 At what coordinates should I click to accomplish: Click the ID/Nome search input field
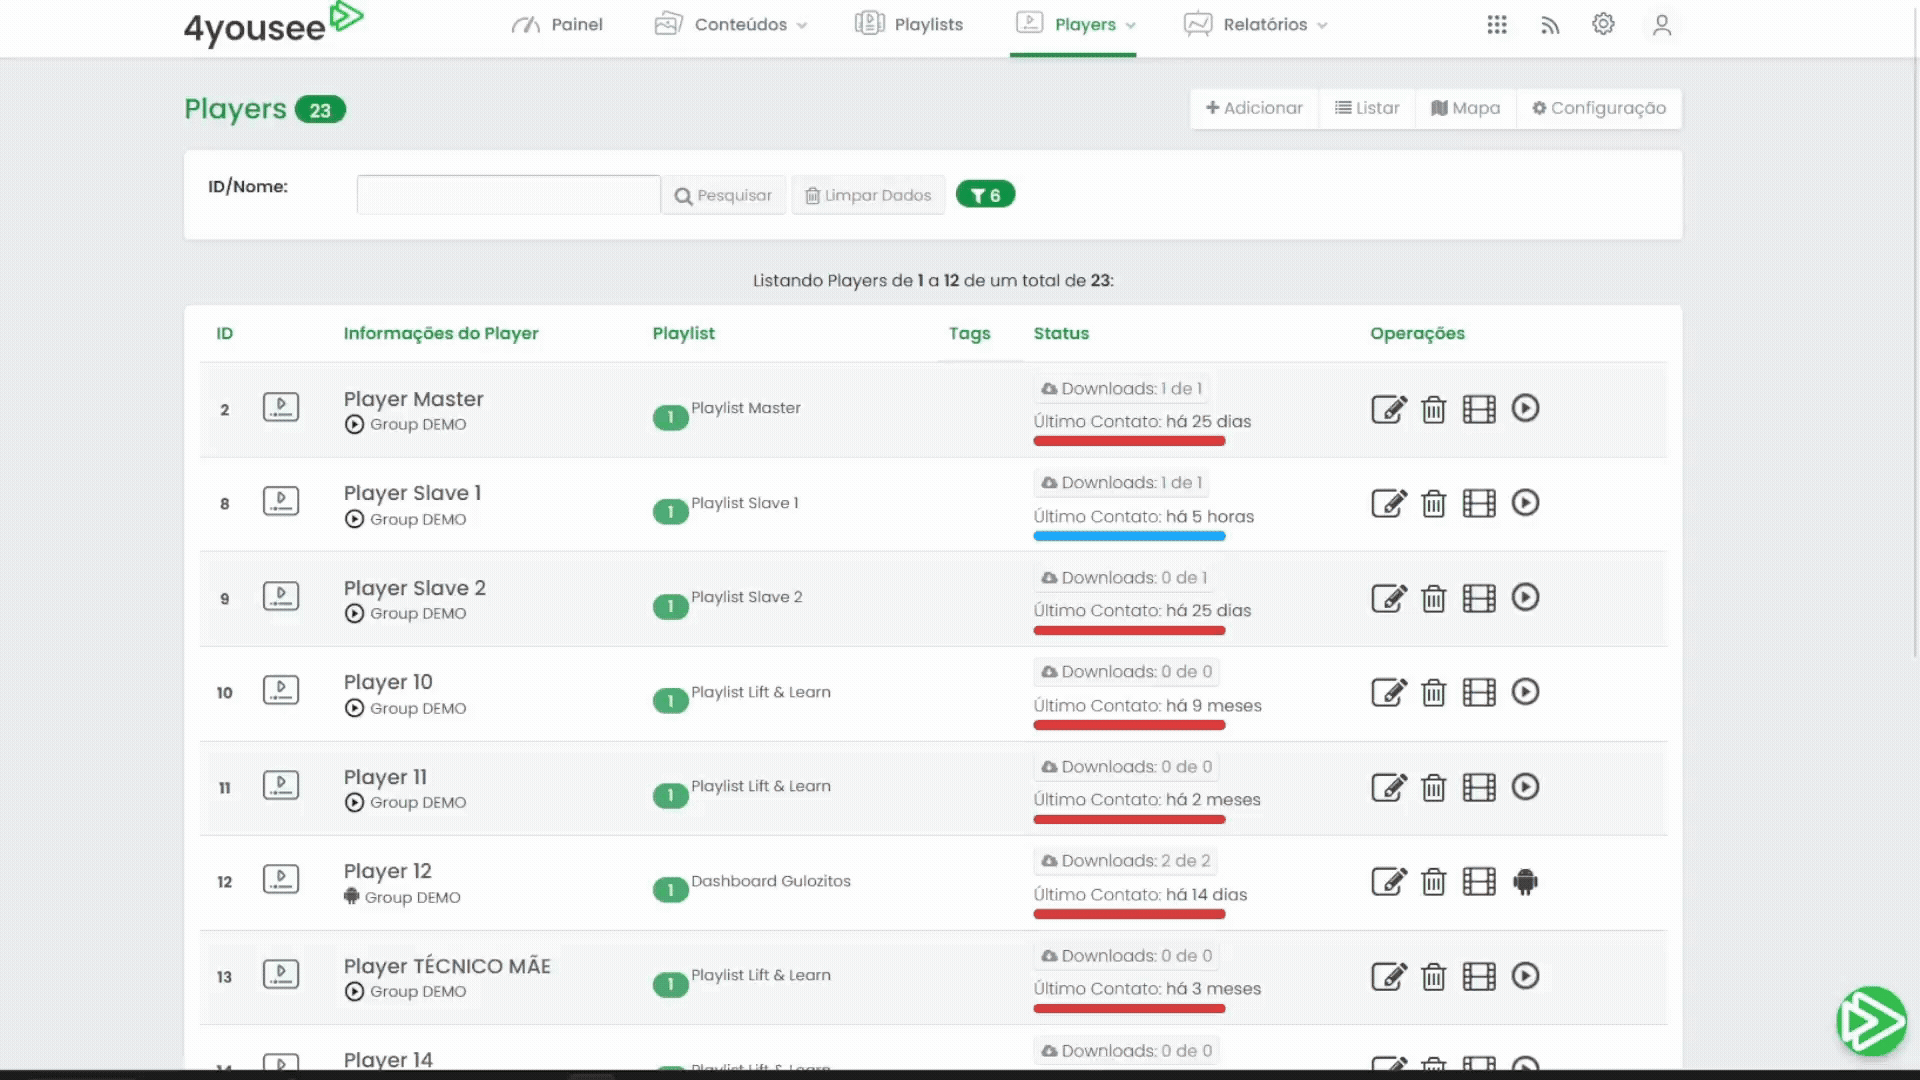tap(508, 195)
